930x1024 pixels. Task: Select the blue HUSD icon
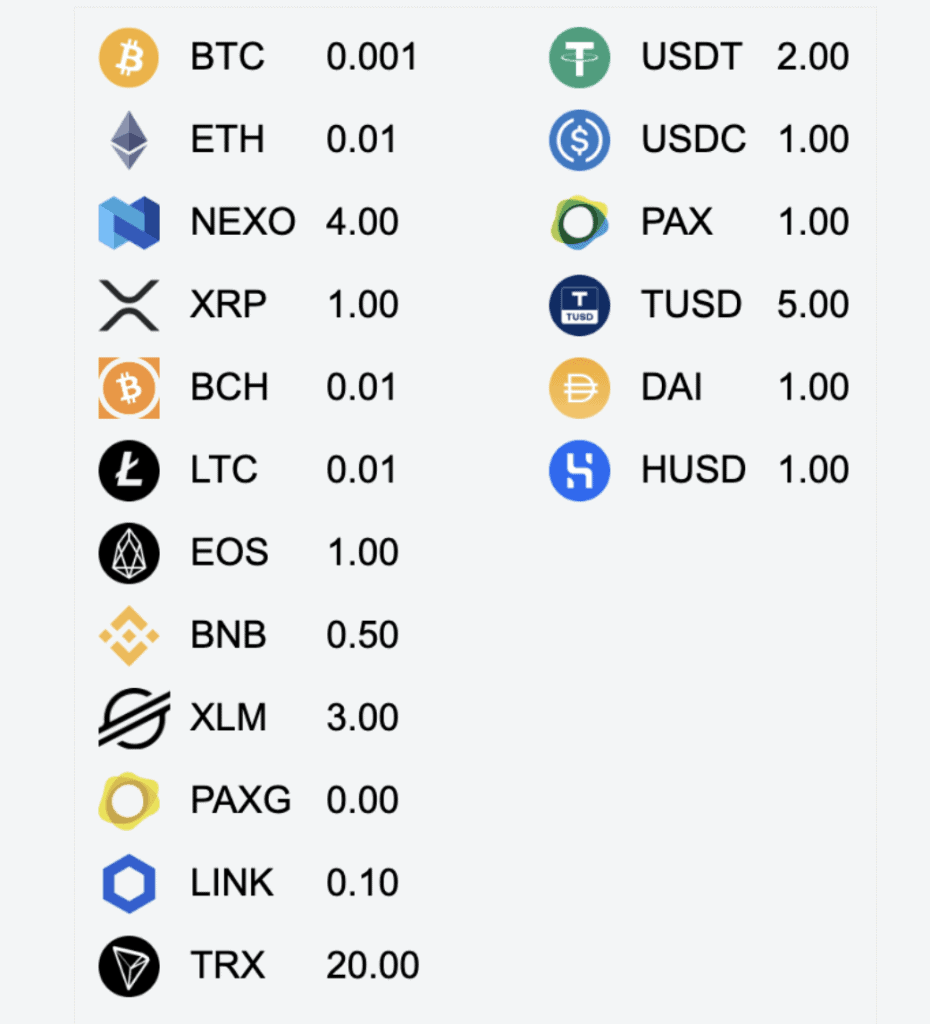tap(579, 470)
